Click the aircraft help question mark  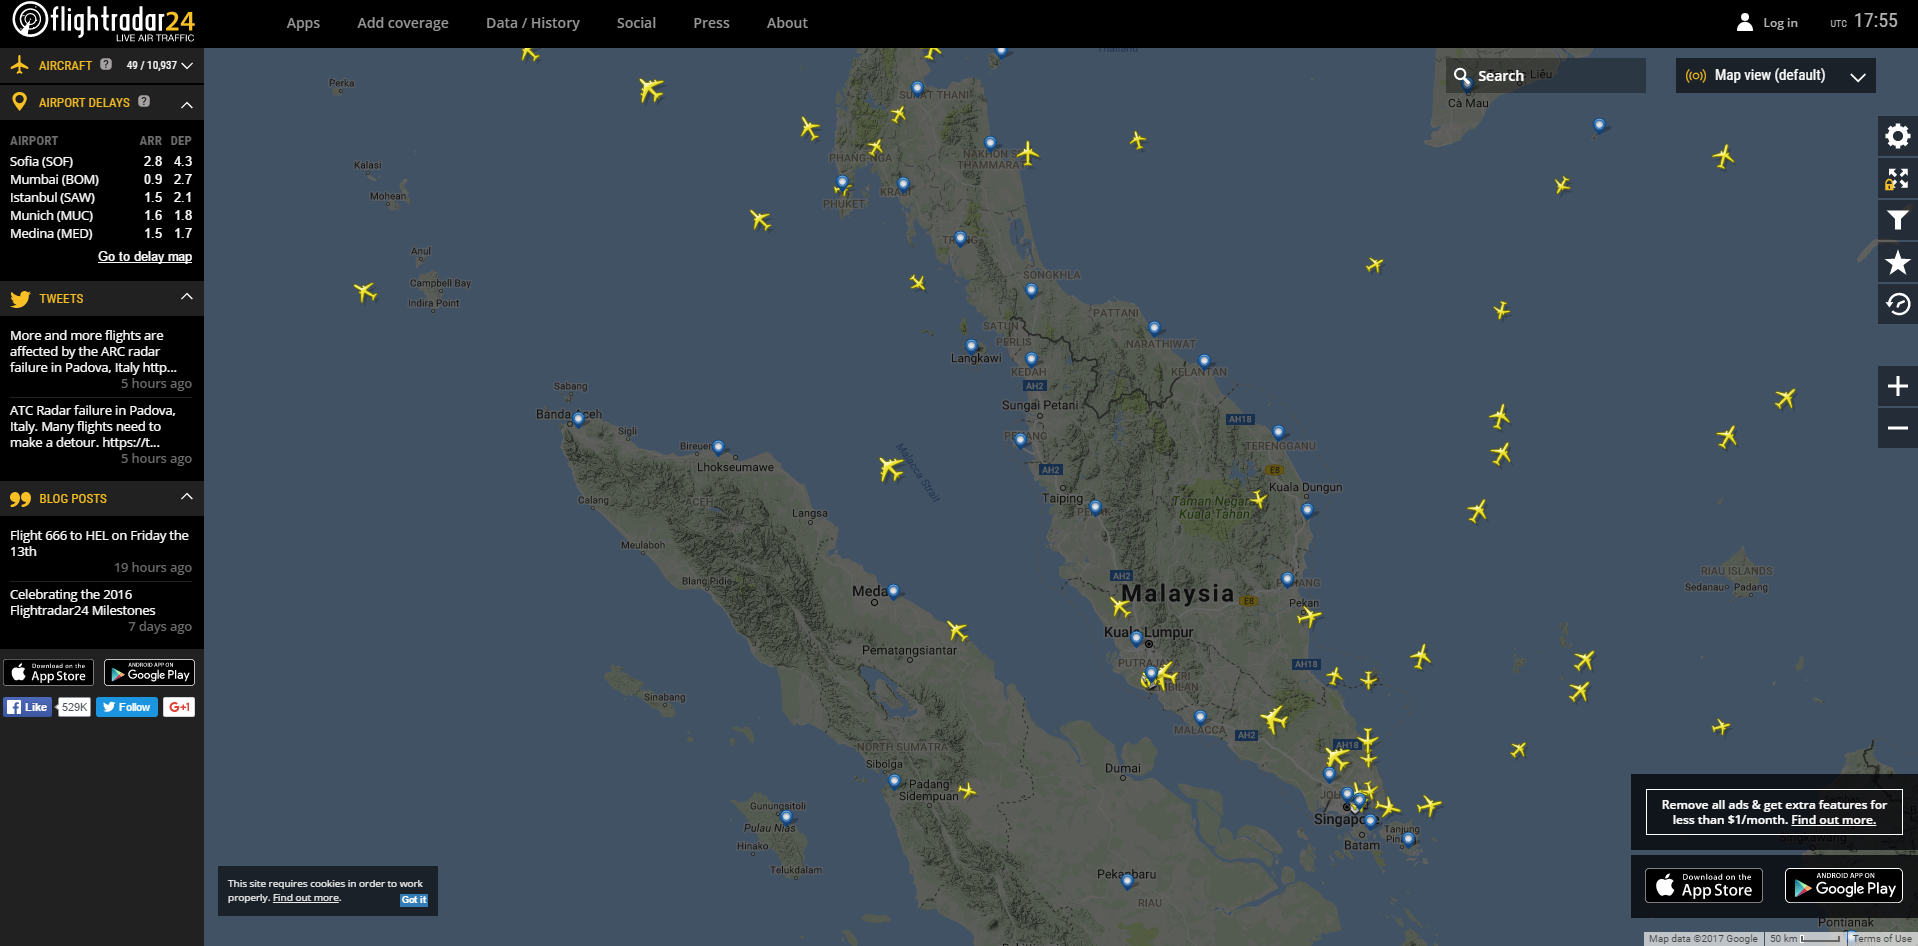(x=106, y=64)
